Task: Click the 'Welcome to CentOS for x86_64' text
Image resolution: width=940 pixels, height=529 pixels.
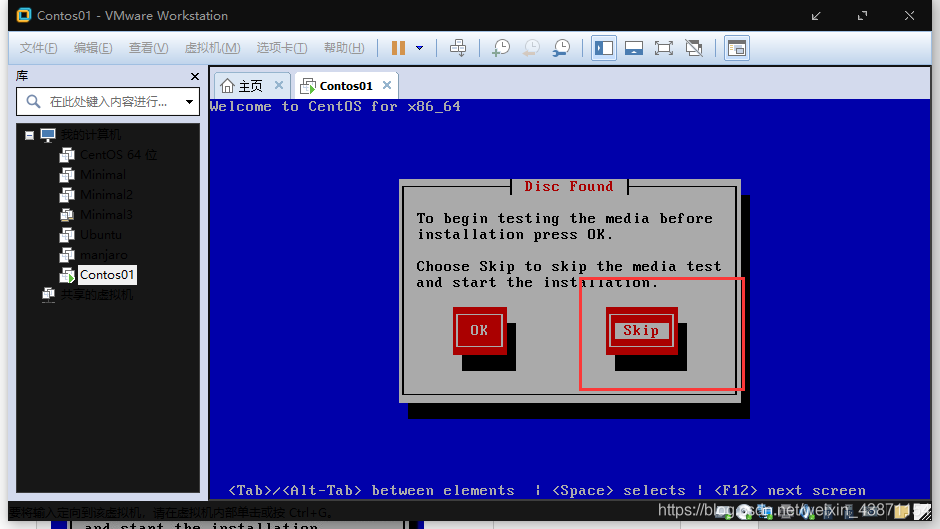Action: 335,107
